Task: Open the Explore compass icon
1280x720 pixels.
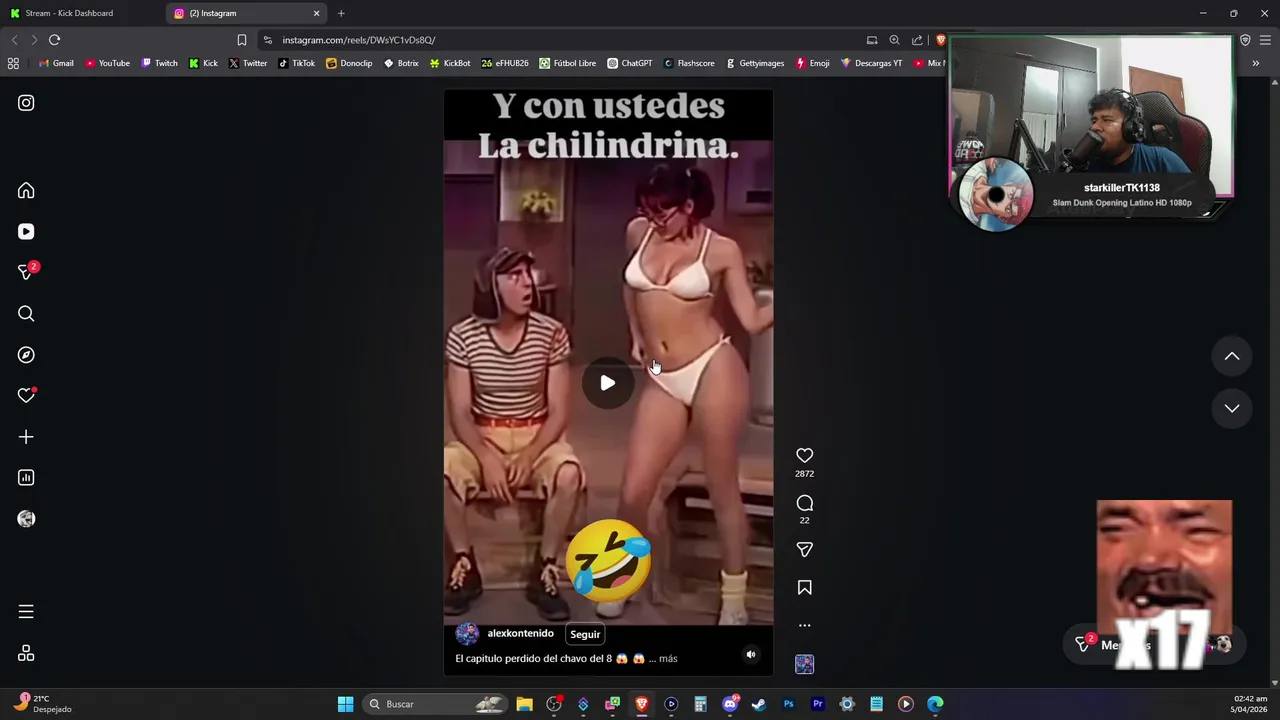Action: (x=26, y=355)
